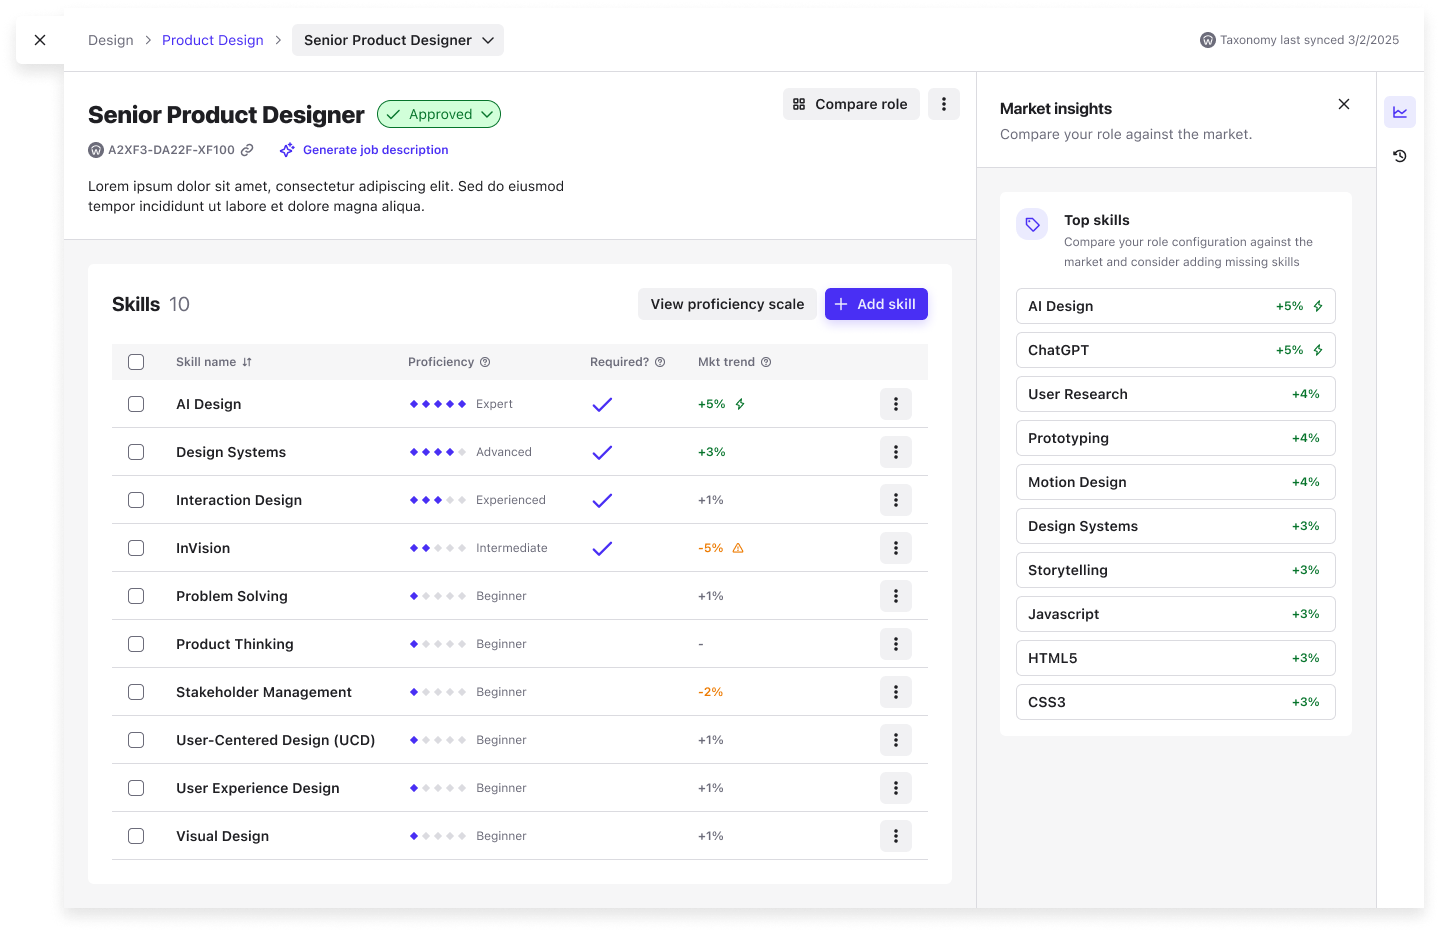Open row actions menu for AI Design

coord(896,404)
